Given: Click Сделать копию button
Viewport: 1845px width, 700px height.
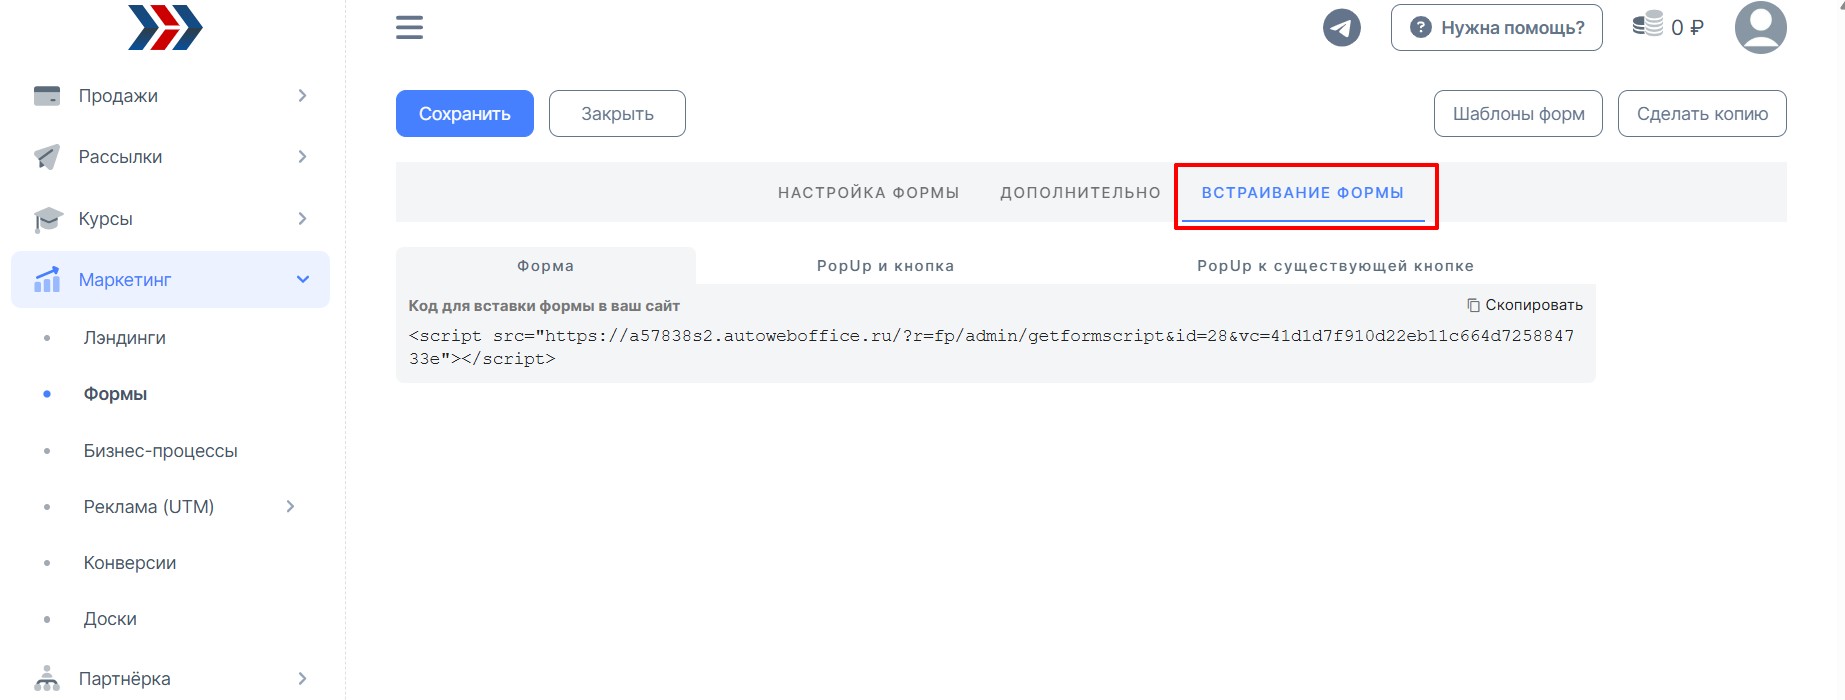Looking at the screenshot, I should coord(1702,114).
